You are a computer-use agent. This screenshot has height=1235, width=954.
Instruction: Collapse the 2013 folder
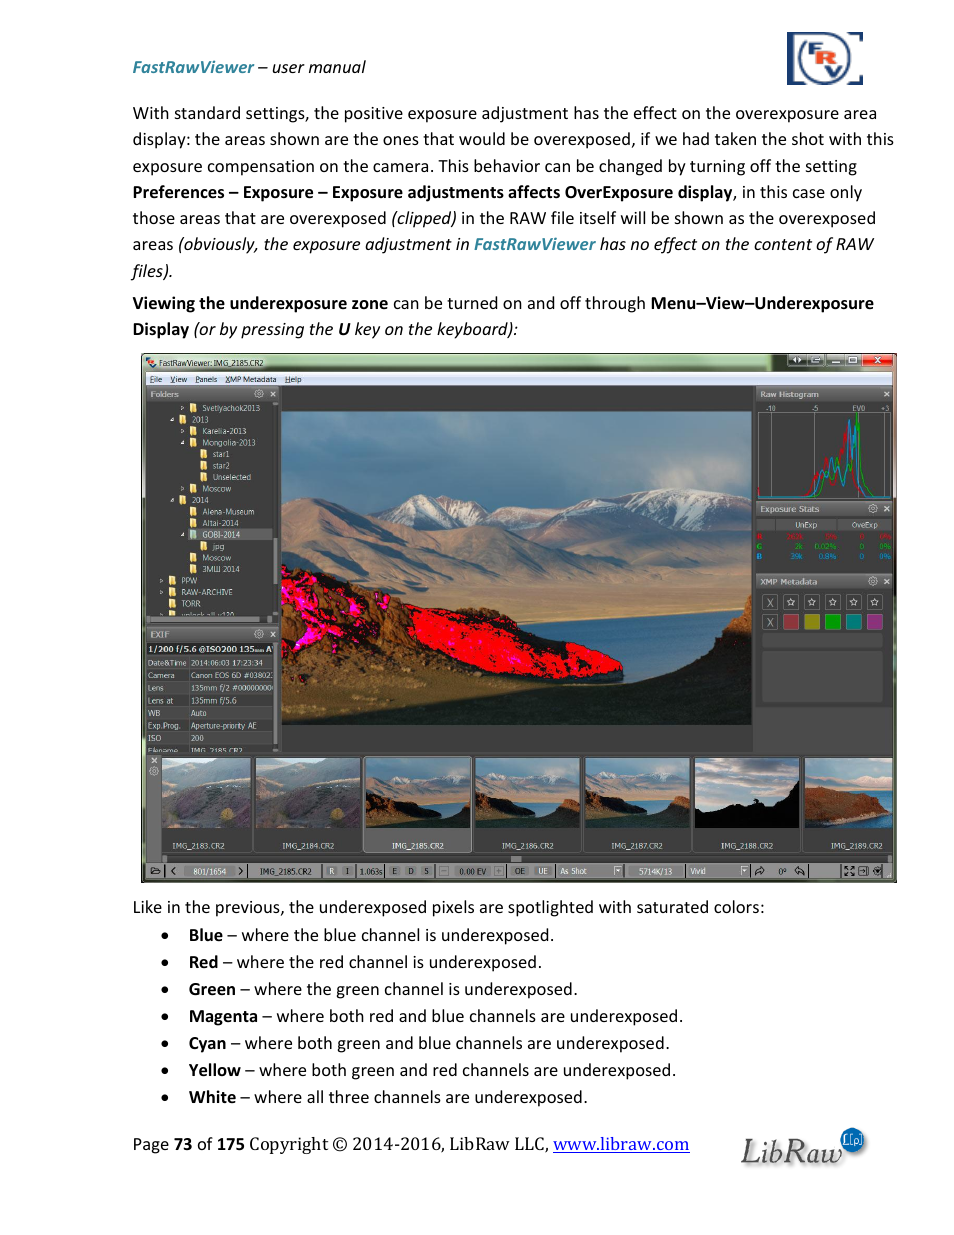pos(172,419)
